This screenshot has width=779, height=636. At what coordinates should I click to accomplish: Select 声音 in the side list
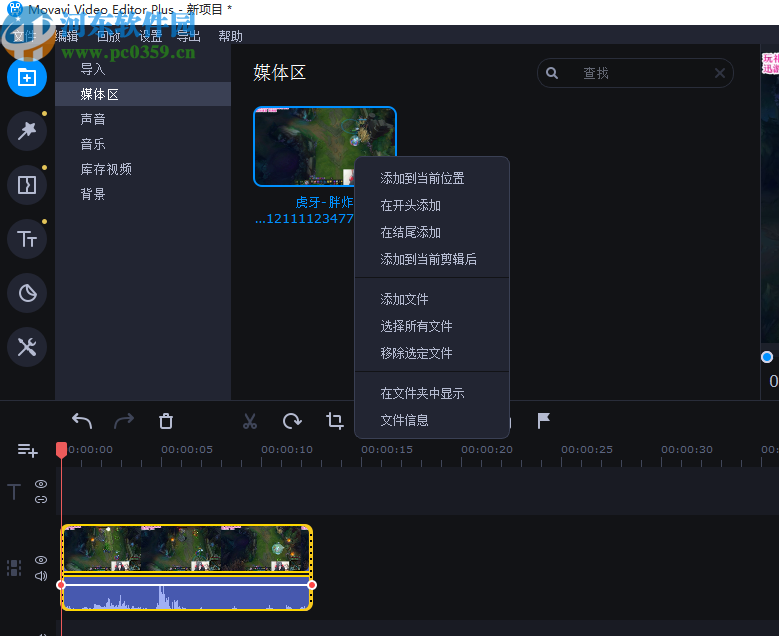click(x=143, y=119)
